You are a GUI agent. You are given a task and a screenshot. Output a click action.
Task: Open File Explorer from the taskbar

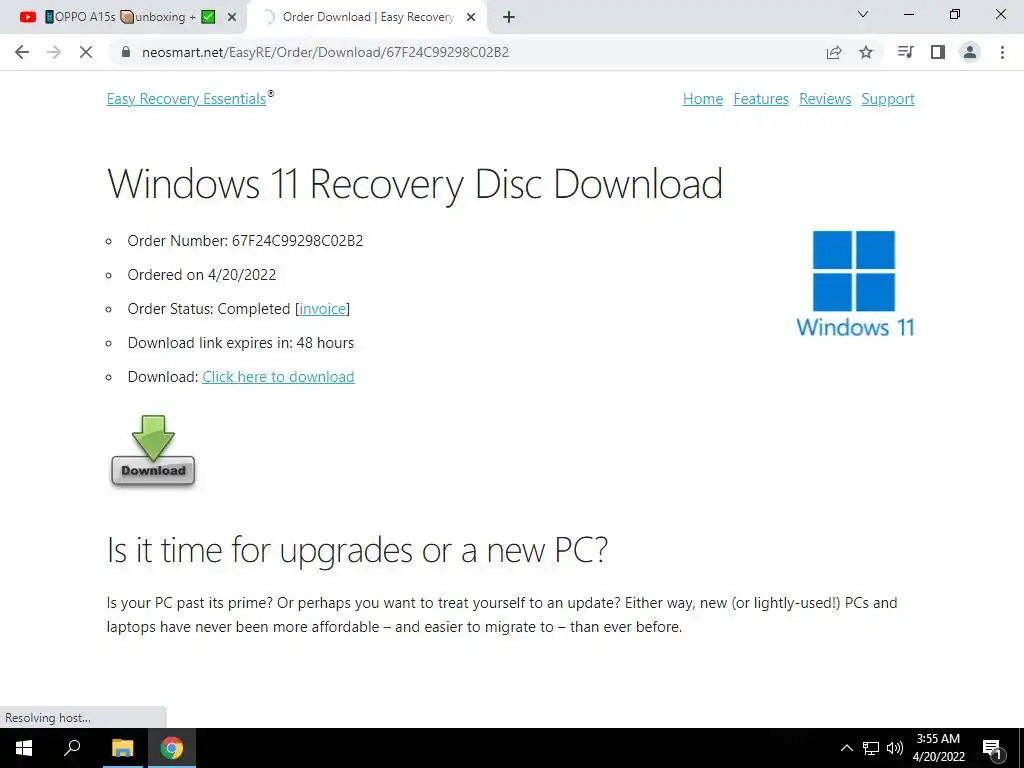[122, 748]
